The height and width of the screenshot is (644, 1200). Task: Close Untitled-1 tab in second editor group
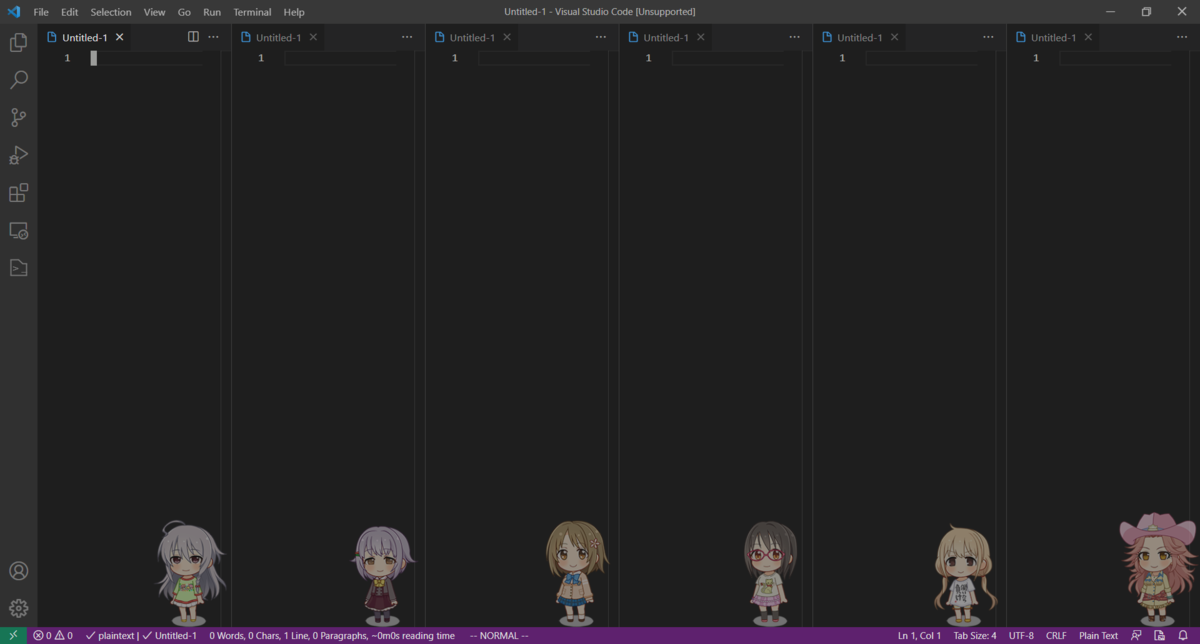(x=313, y=37)
